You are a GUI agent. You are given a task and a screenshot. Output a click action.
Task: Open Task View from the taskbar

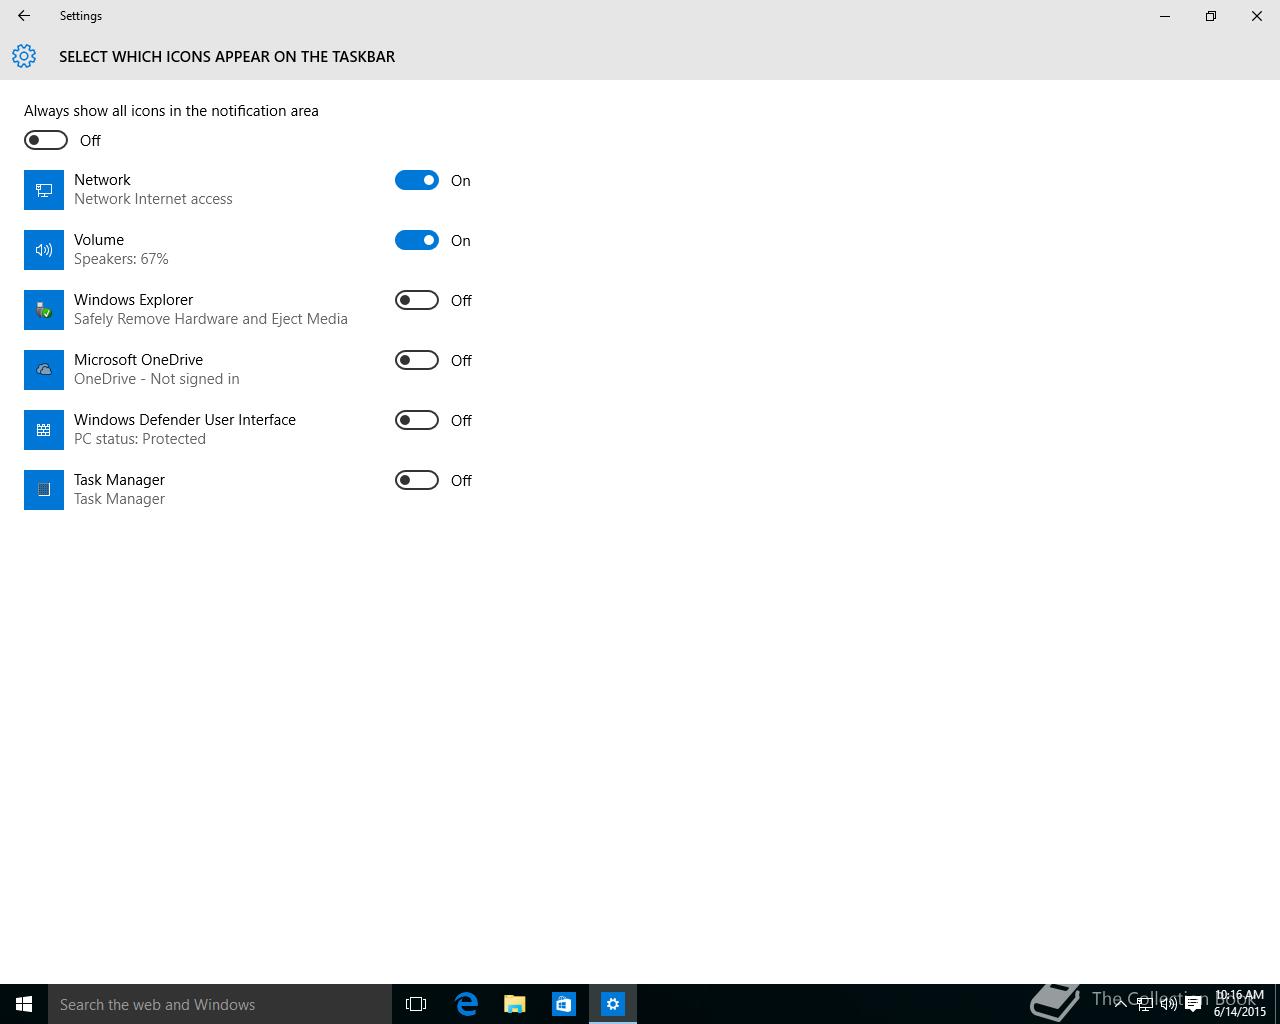tap(416, 1004)
